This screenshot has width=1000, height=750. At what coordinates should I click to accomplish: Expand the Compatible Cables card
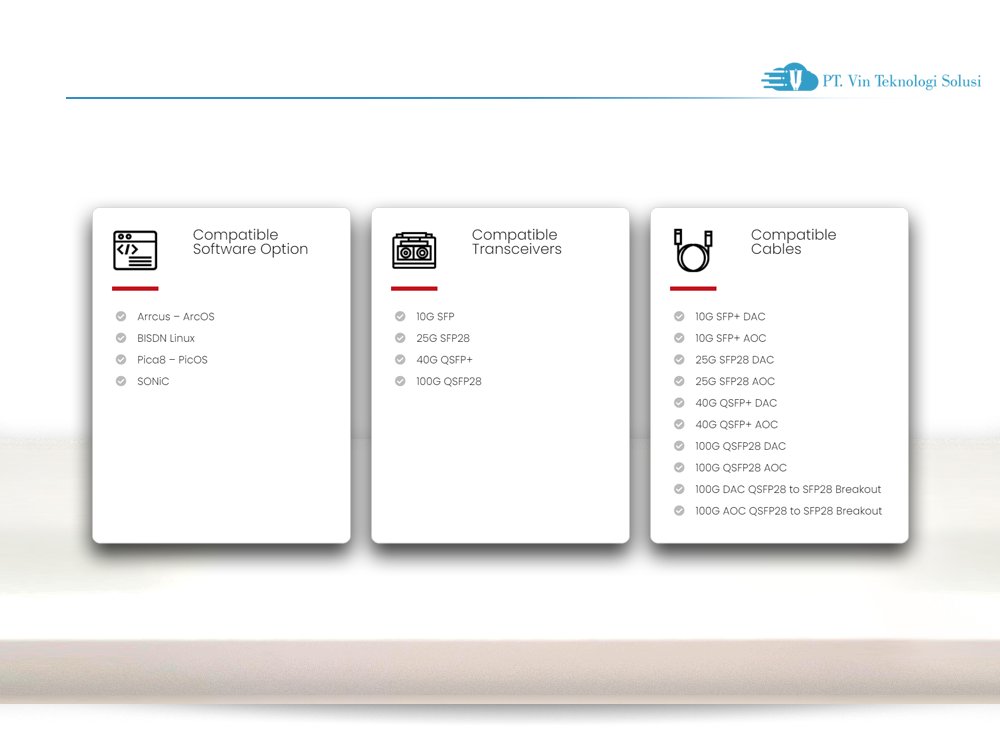(779, 530)
